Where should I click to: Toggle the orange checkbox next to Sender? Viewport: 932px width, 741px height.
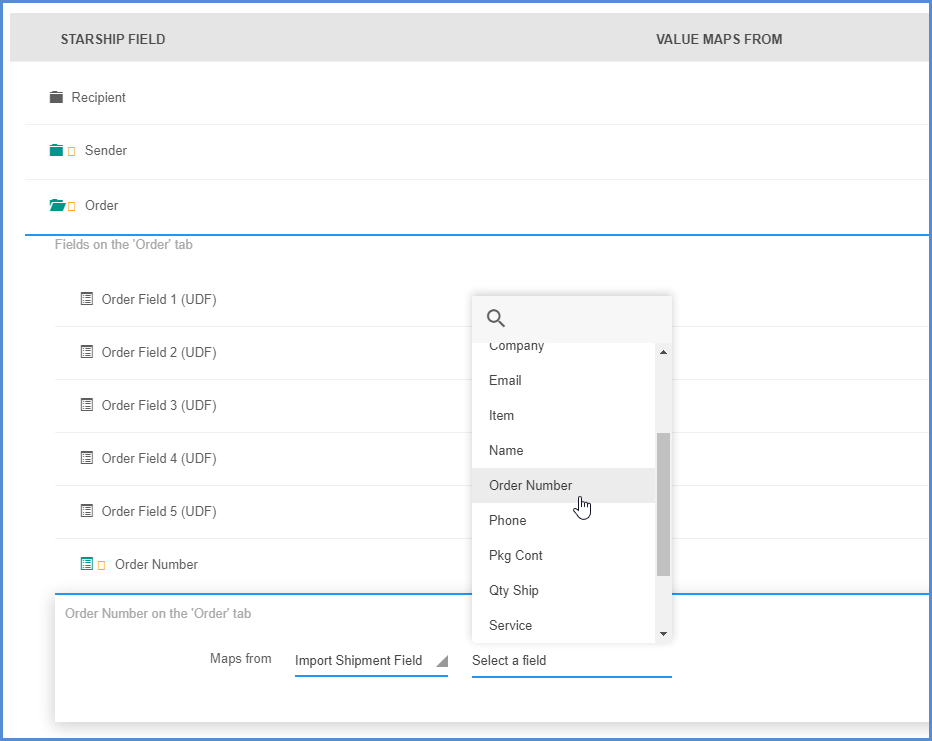71,150
